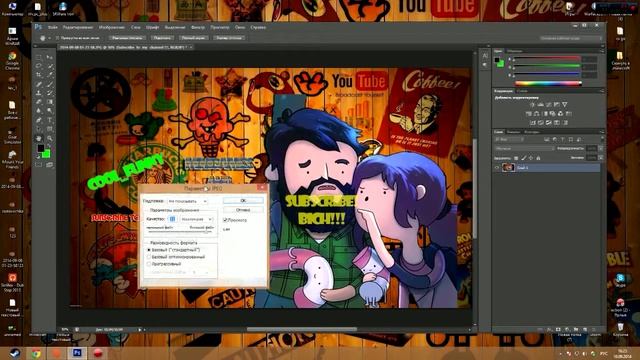Open quality preset dropdown in JPEG dialog
The height and width of the screenshot is (360, 640).
point(197,219)
